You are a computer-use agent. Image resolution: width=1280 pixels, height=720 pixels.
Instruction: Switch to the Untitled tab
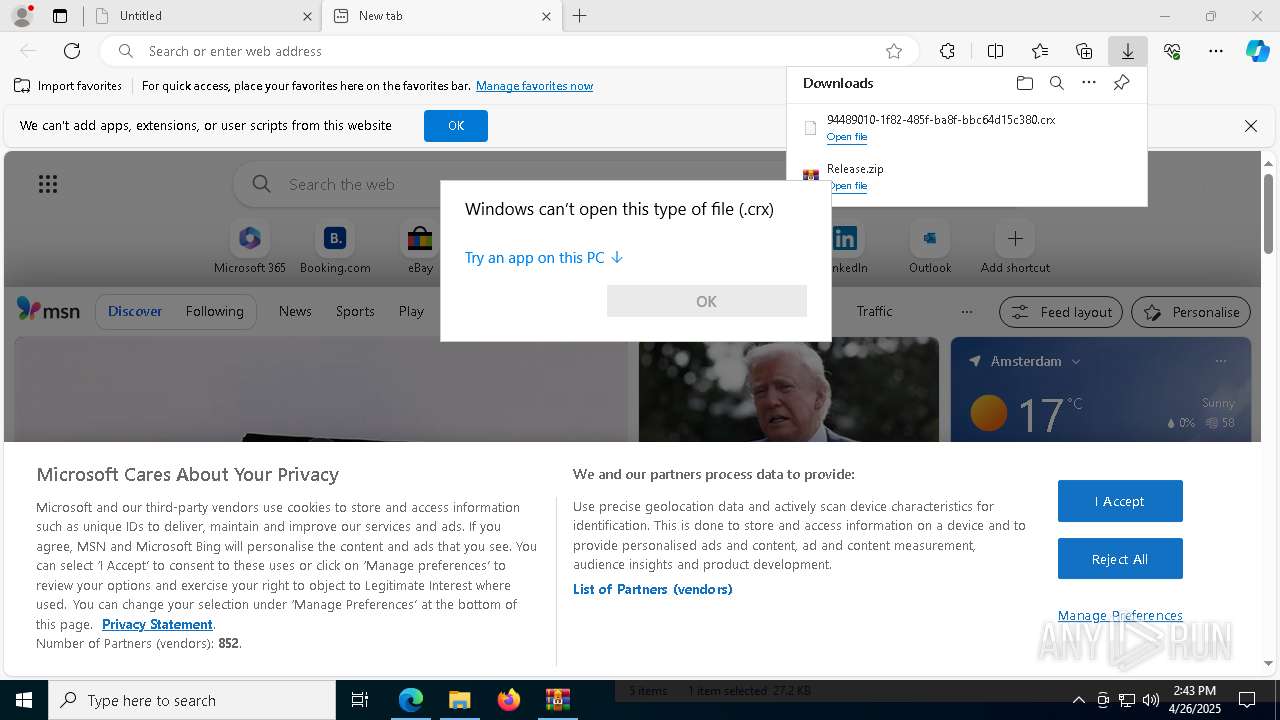point(203,16)
